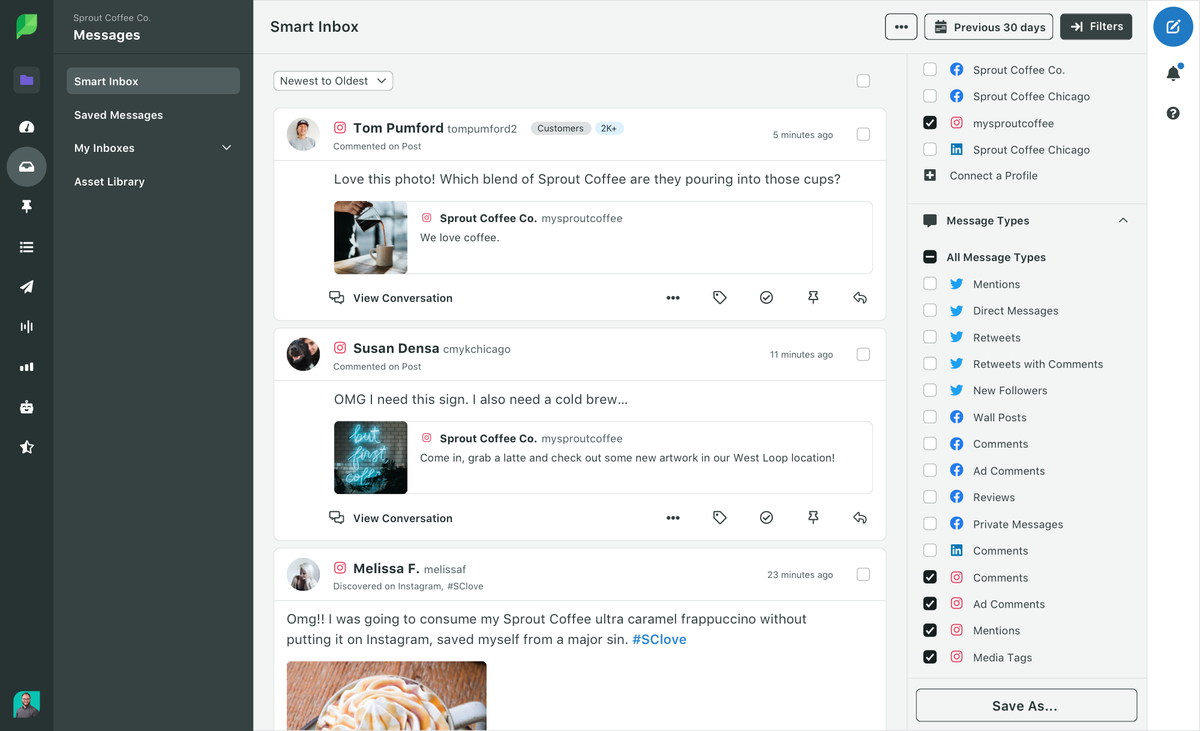Click the blue compose pencil button
Screen dimensions: 1200x731
coord(1173,27)
